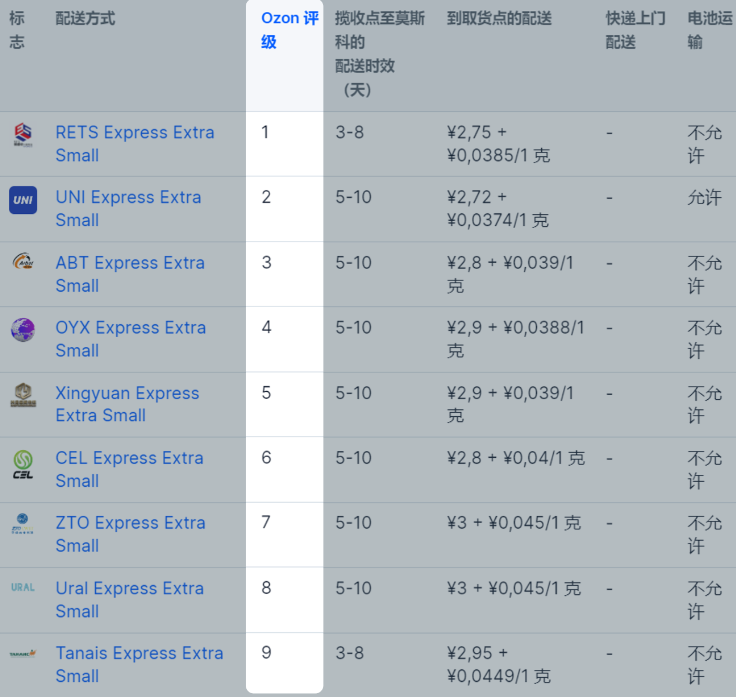This screenshot has height=697, width=736.
Task: Select Ozon rating cell with value 2
Action: pos(284,209)
